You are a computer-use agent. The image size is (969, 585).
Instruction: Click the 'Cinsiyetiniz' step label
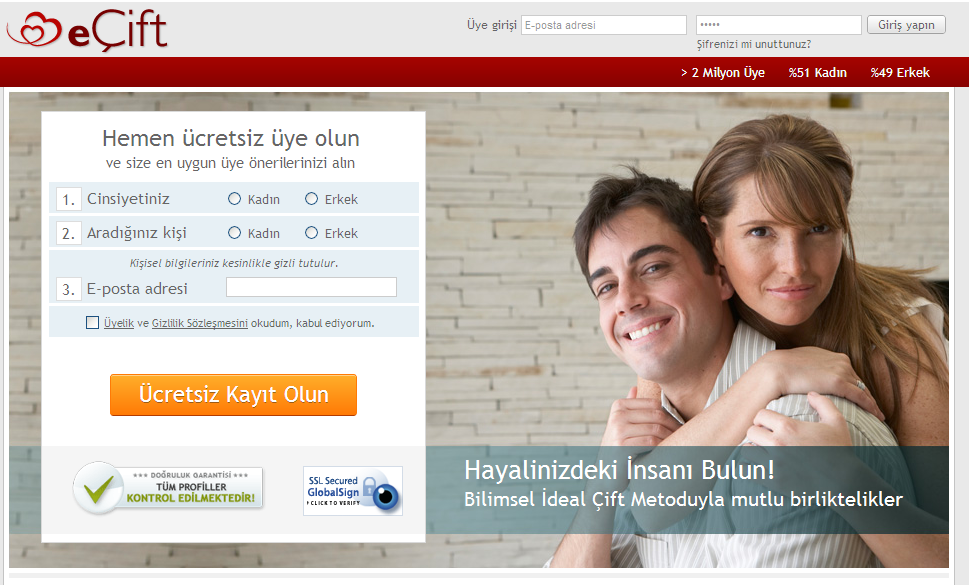(x=128, y=199)
